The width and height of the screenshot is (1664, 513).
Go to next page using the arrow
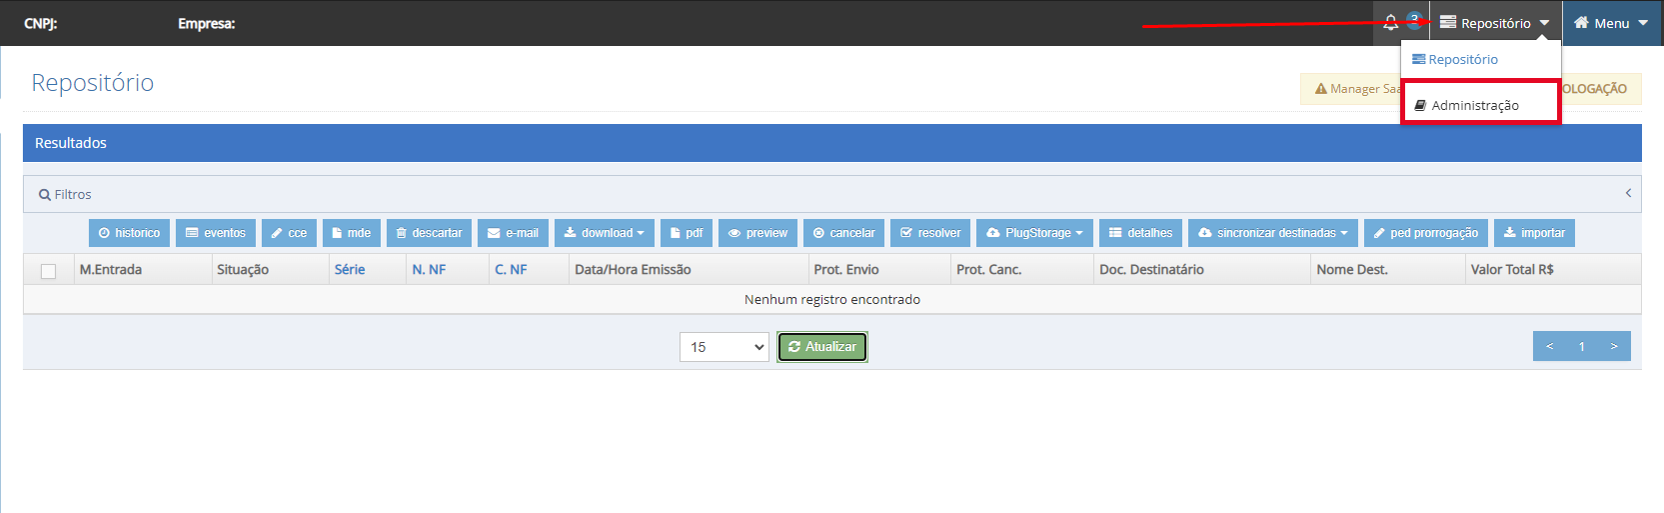pyautogui.click(x=1614, y=346)
